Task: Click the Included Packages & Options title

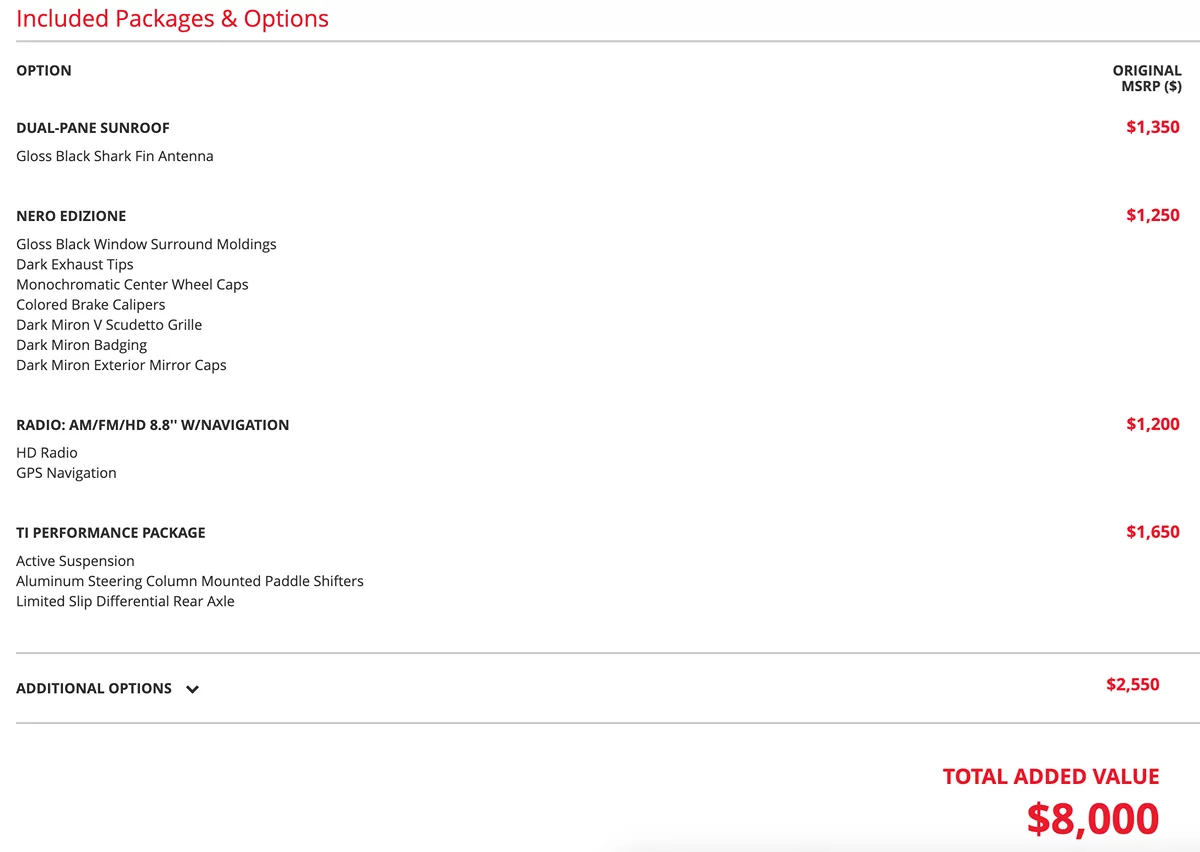Action: [172, 18]
